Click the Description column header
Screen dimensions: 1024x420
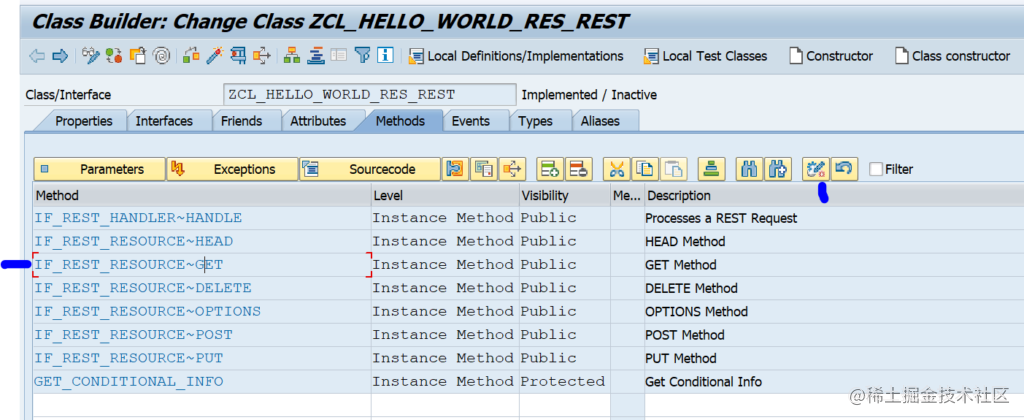pyautogui.click(x=834, y=195)
